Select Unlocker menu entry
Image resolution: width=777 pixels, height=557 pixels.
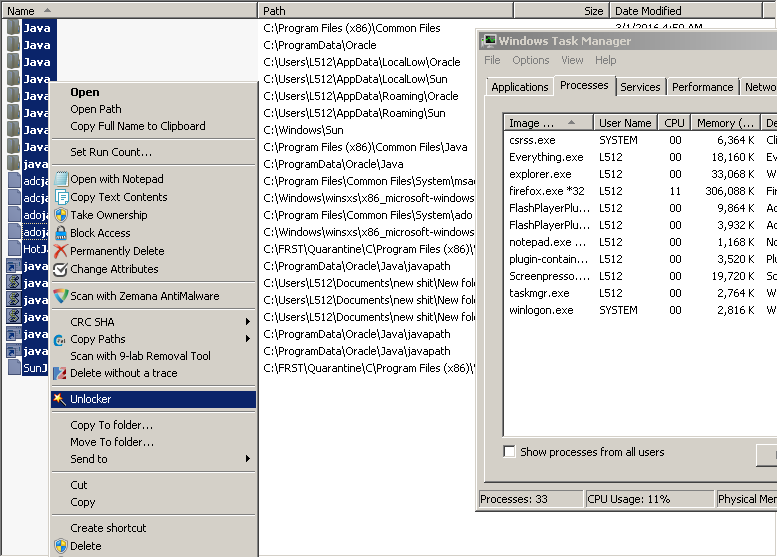tap(153, 399)
